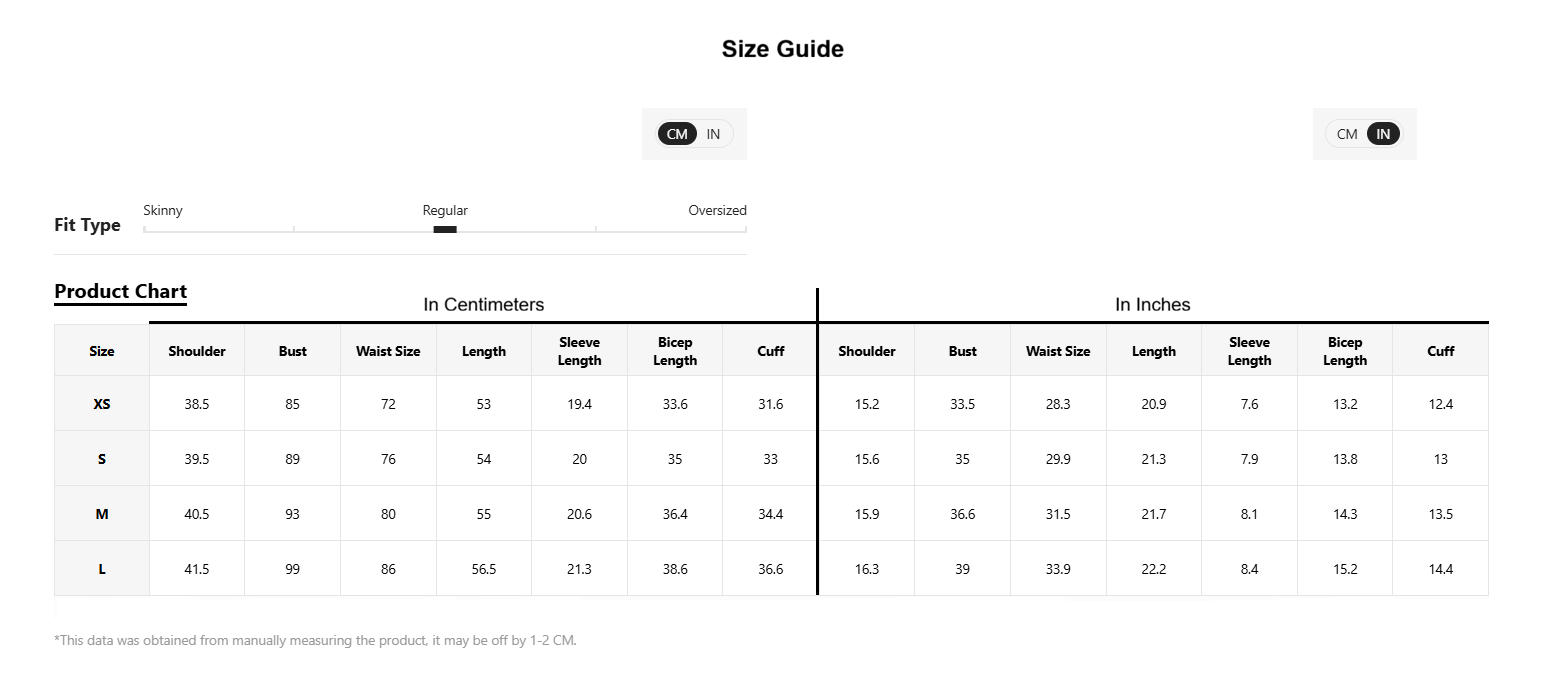Click the Size Guide title
This screenshot has width=1544, height=700.
pos(783,49)
